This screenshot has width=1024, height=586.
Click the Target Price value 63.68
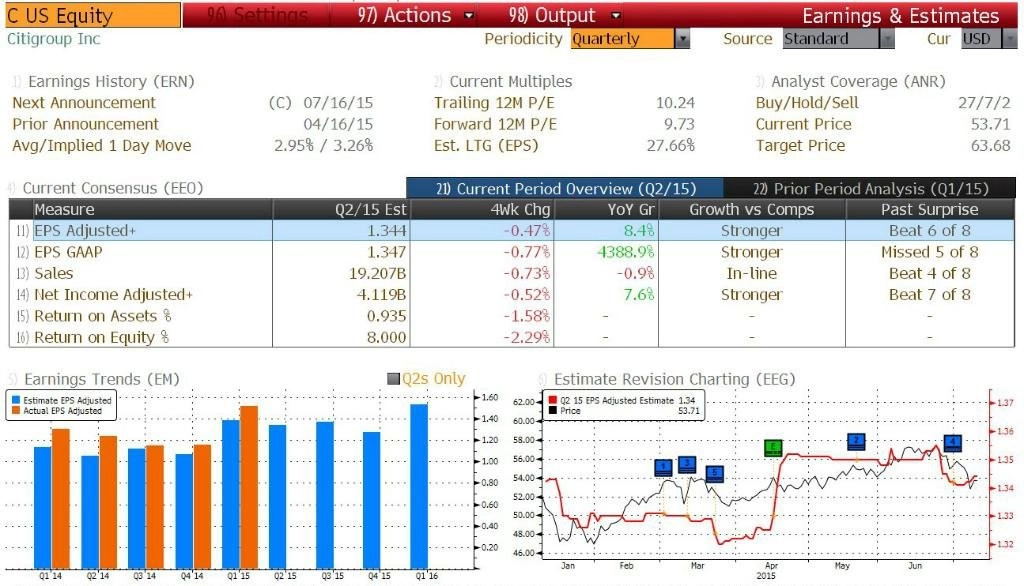click(991, 146)
